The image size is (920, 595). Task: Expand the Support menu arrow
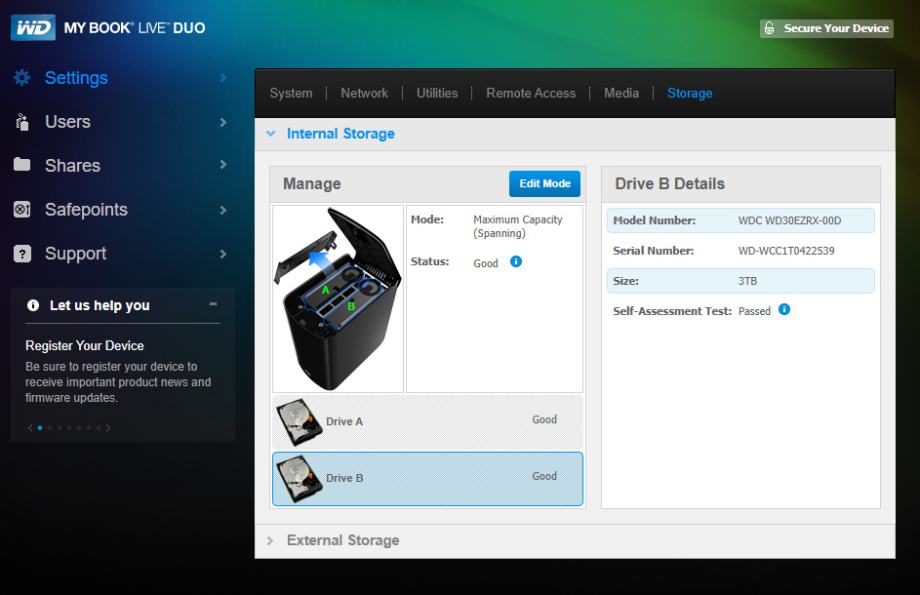(222, 254)
